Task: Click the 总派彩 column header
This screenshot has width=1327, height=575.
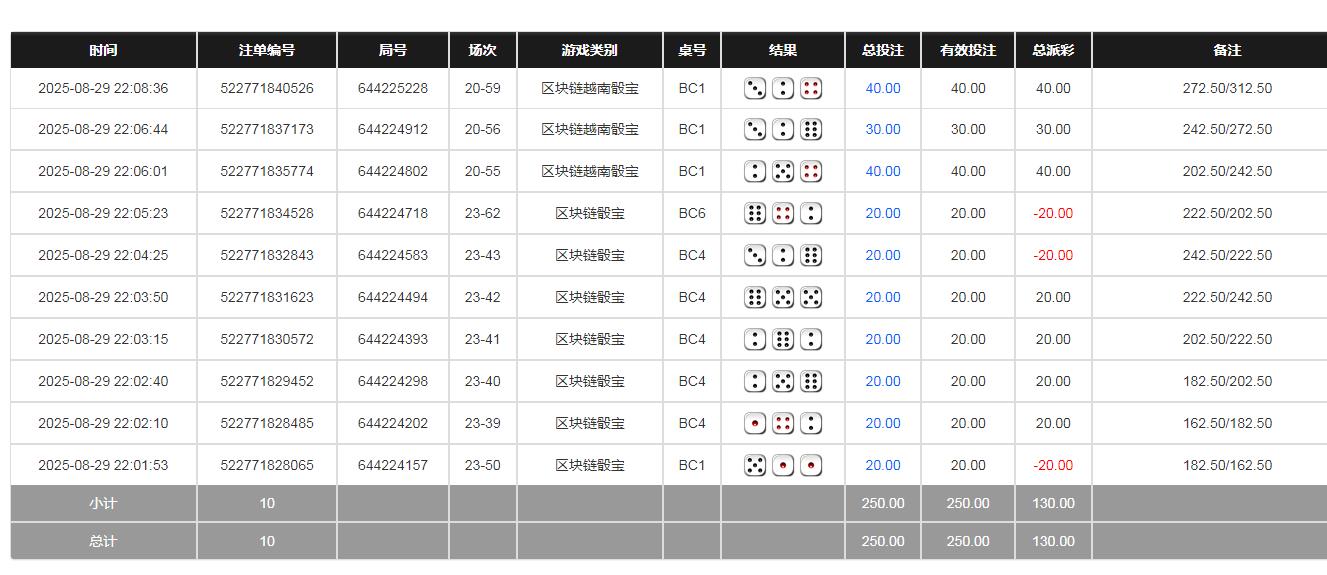Action: [x=1052, y=50]
